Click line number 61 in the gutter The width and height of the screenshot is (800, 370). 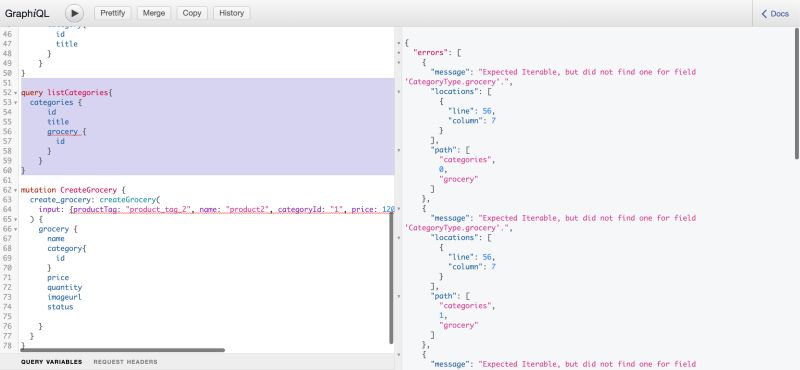(x=7, y=180)
